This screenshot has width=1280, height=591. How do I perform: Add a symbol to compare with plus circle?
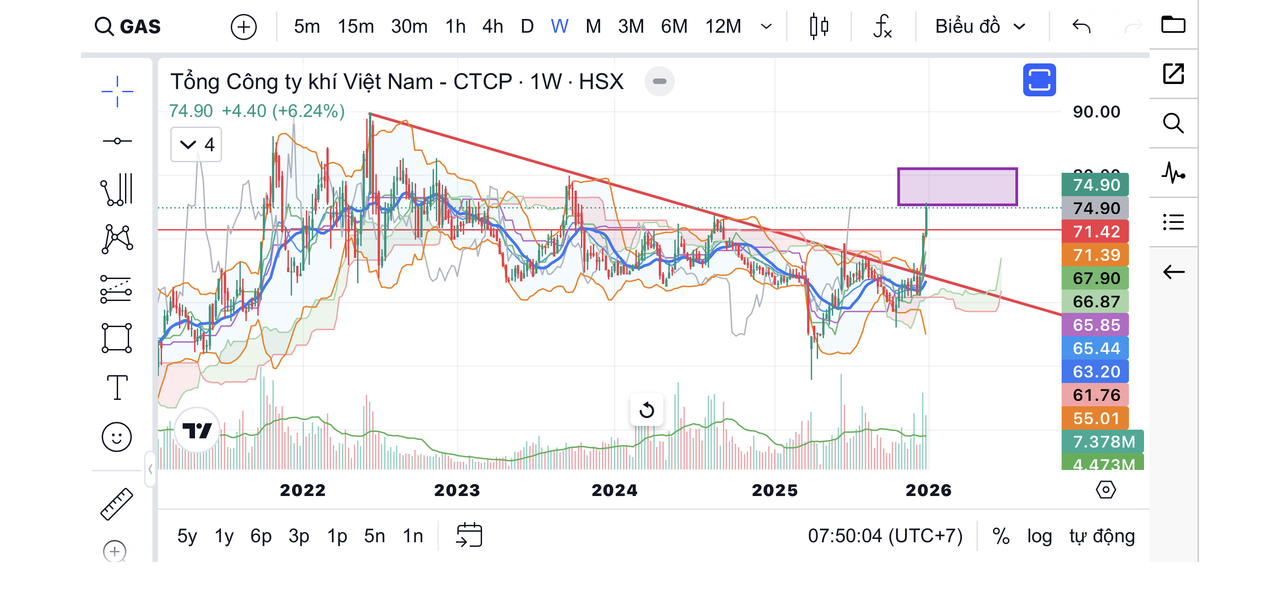[x=244, y=27]
